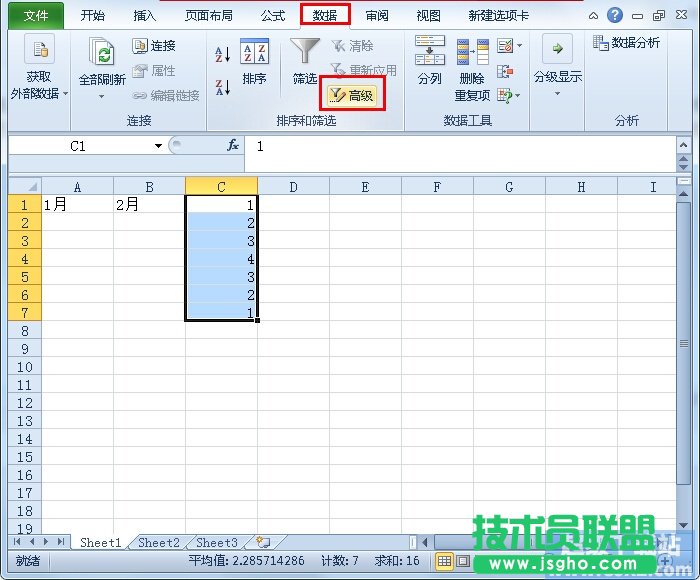Screen dimensions: 700x580
Task: Sort ascending A to Z
Action: click(222, 54)
